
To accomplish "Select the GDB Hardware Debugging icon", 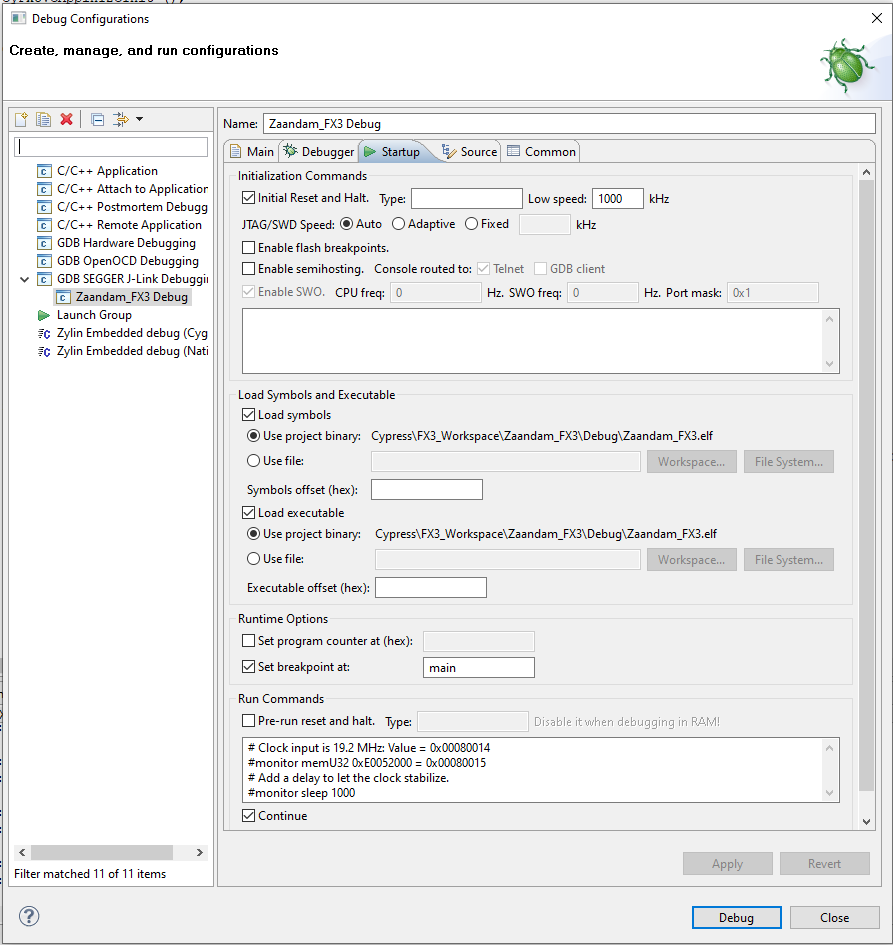I will click(43, 242).
